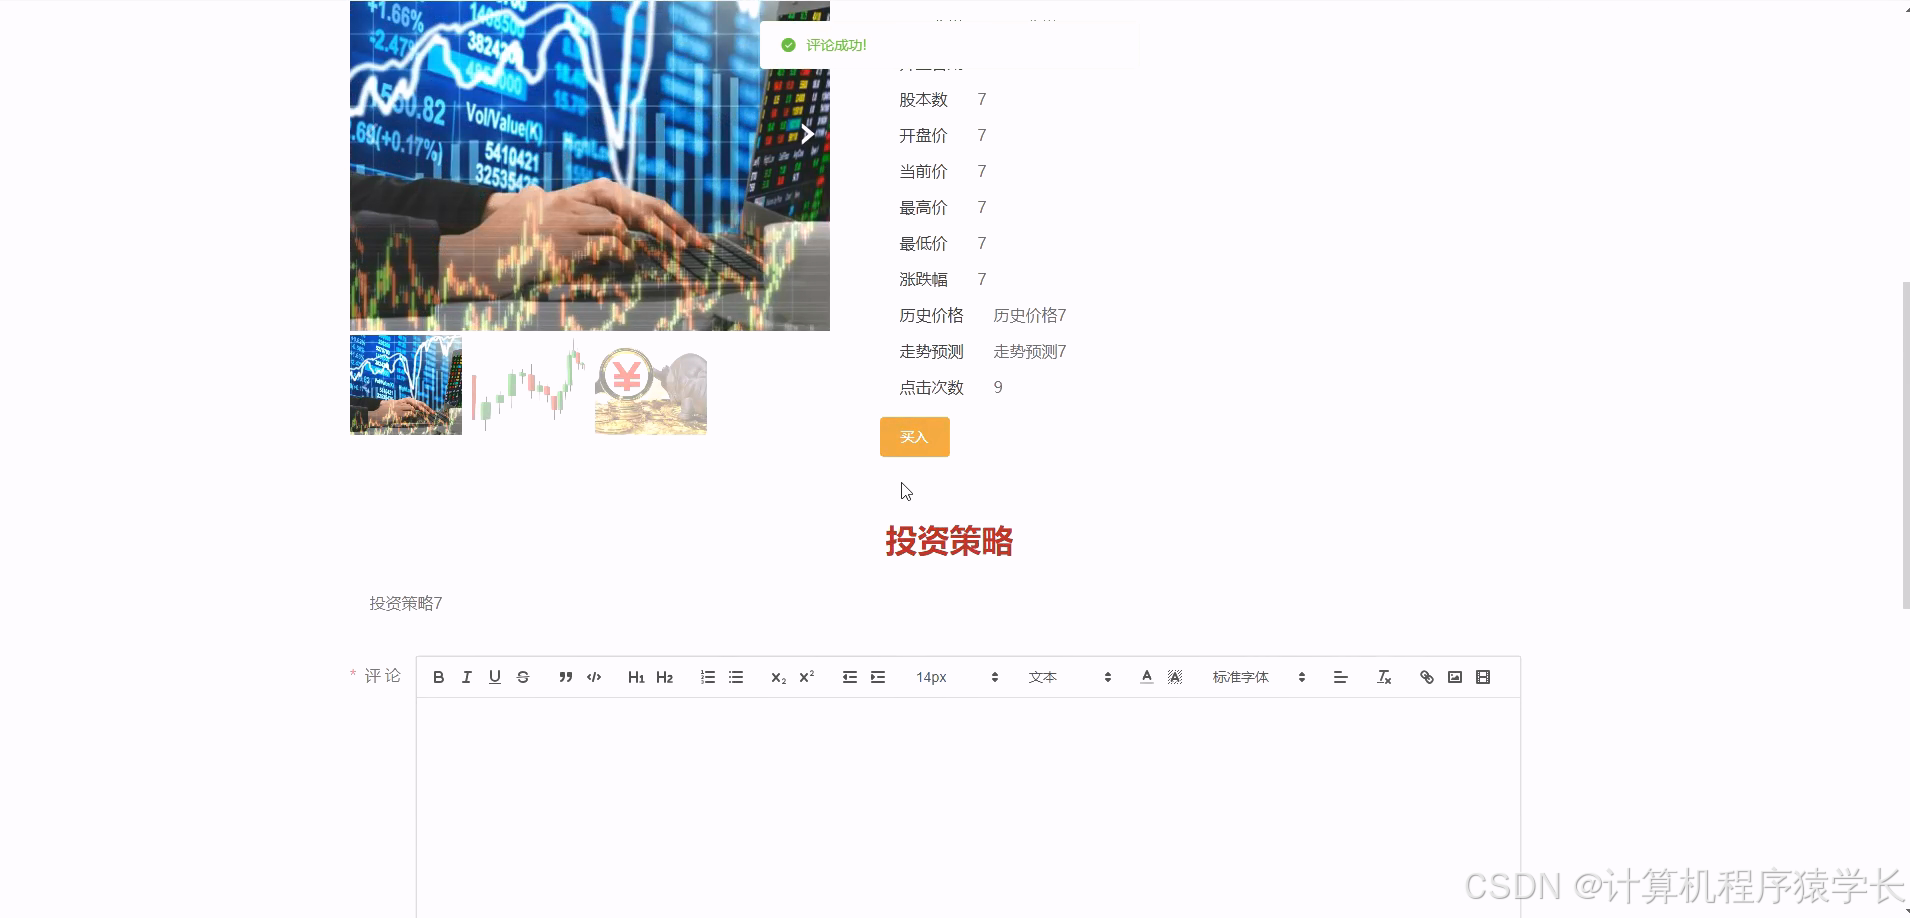Click the page vertical scrollbar
Viewport: 1910px width, 918px height.
(1905, 445)
